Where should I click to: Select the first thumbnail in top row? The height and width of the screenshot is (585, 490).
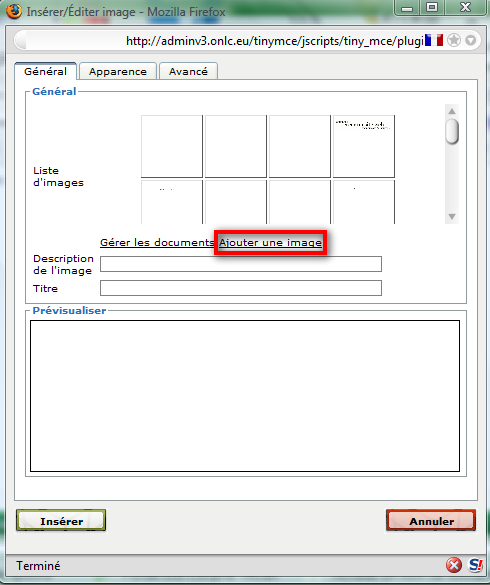point(172,146)
